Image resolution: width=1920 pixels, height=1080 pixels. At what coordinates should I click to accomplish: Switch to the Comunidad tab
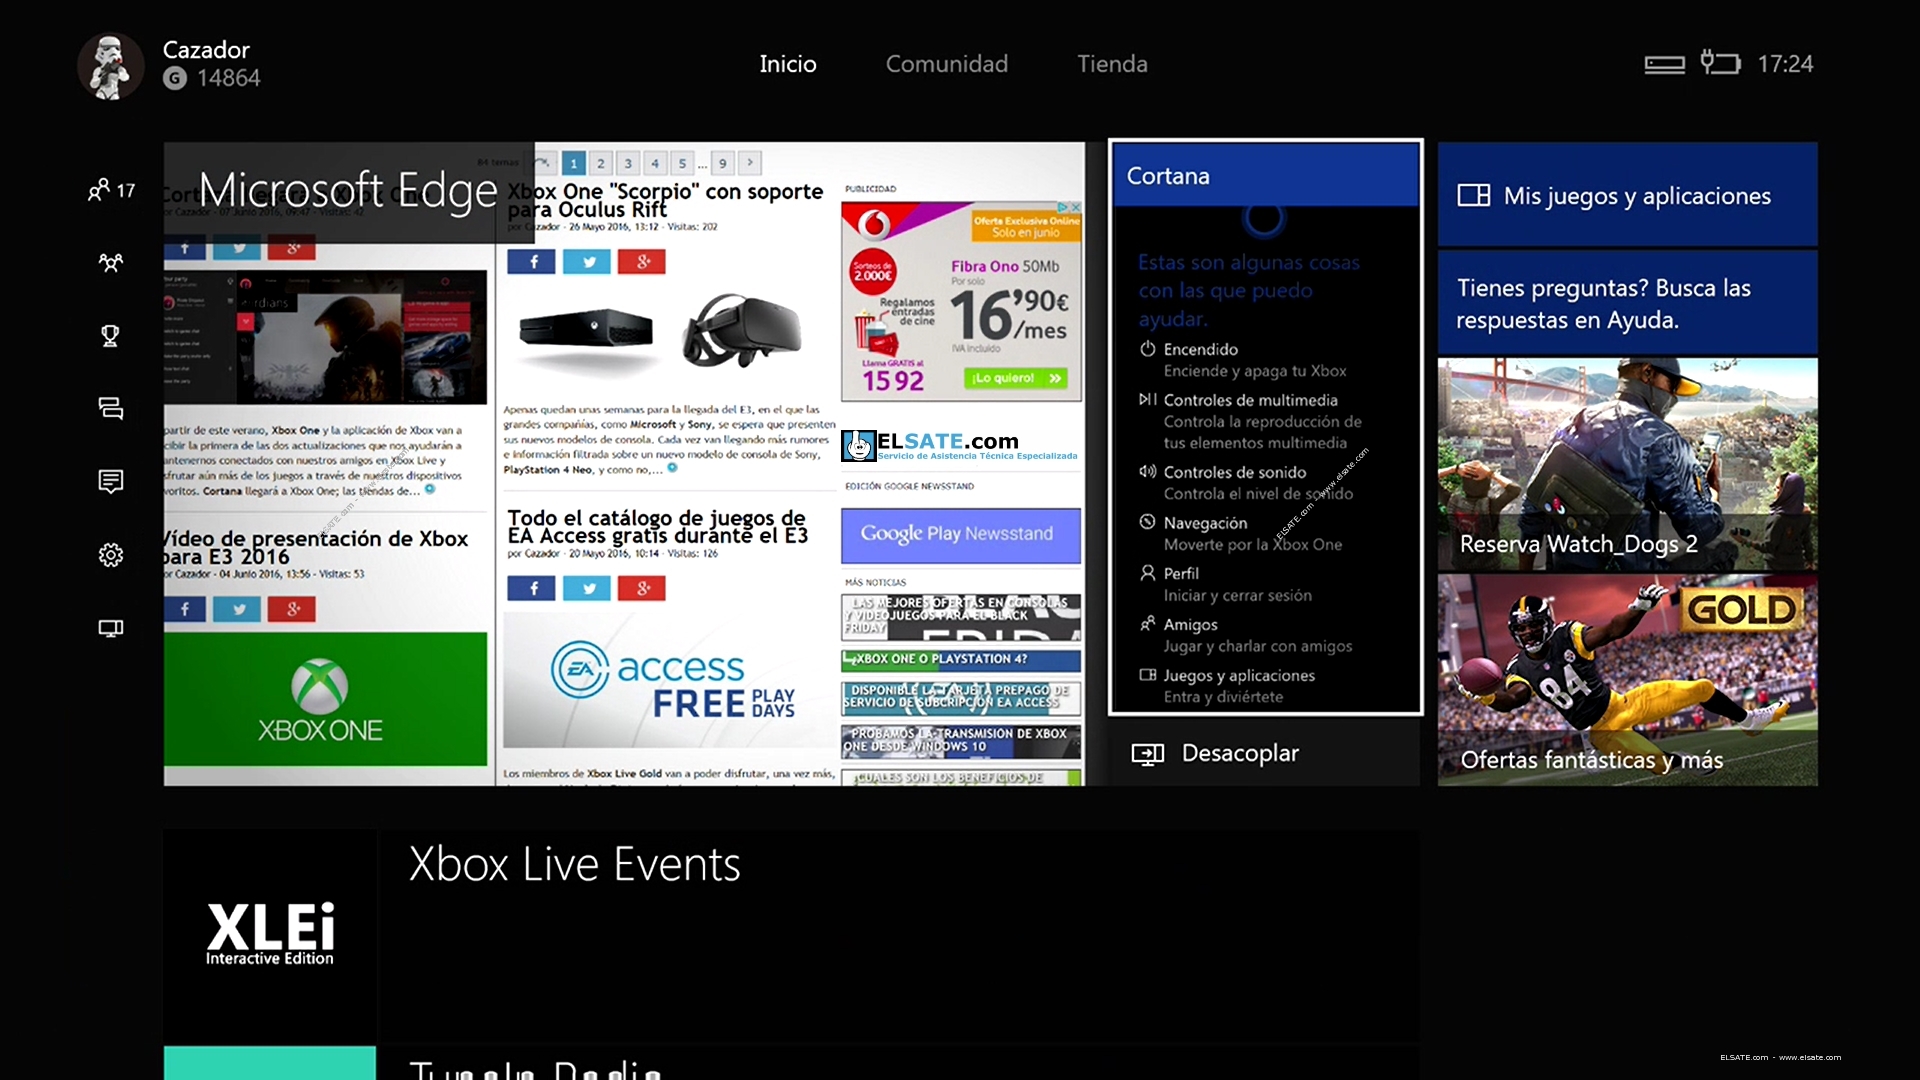point(947,64)
